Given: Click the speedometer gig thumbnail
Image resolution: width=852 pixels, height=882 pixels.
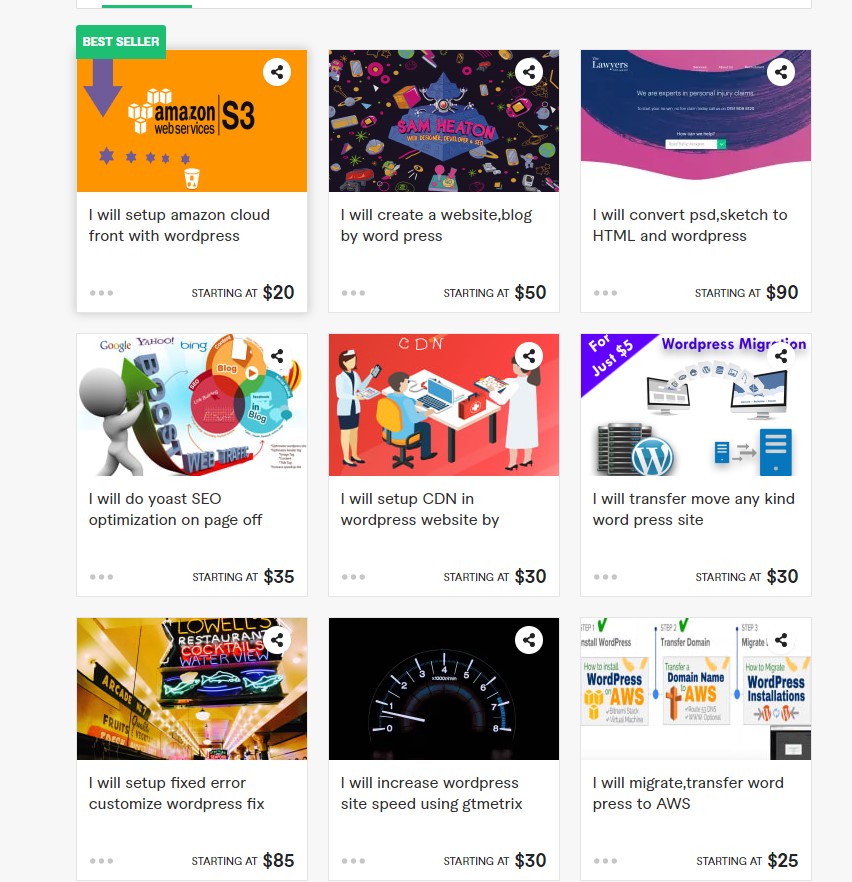Looking at the screenshot, I should (444, 689).
